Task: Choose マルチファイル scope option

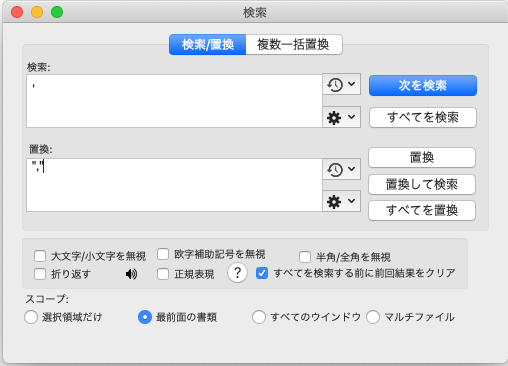Action: 373,317
